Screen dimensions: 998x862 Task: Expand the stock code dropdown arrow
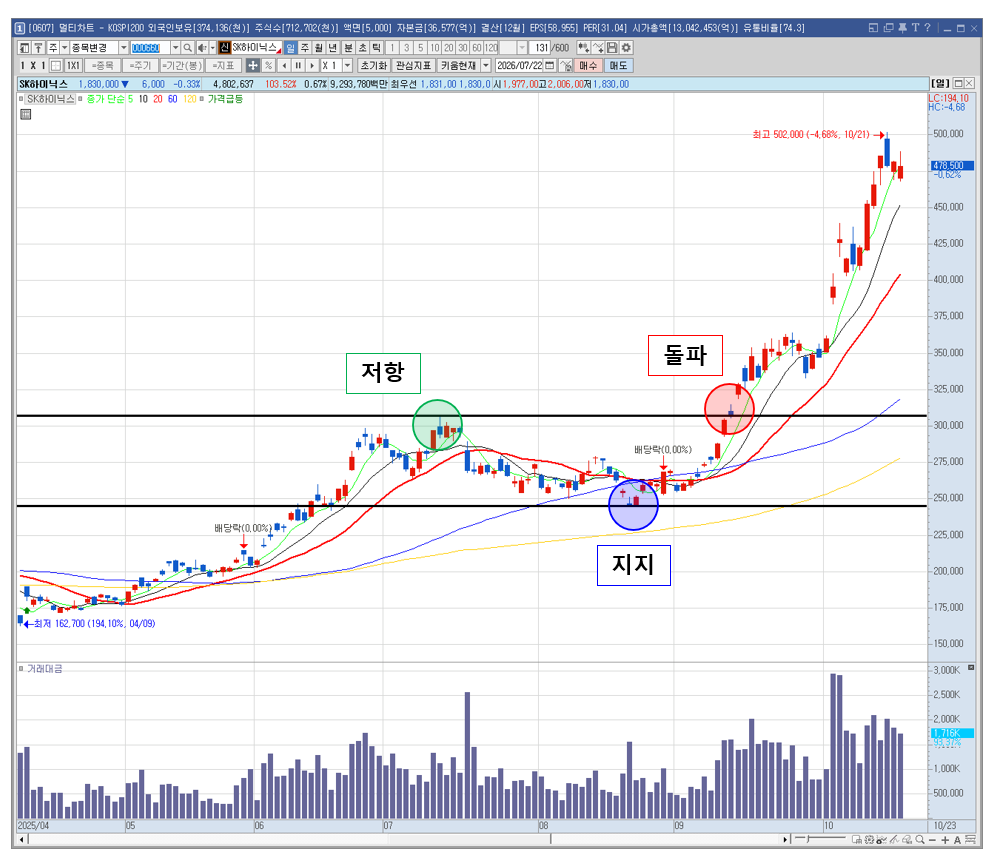(x=175, y=48)
